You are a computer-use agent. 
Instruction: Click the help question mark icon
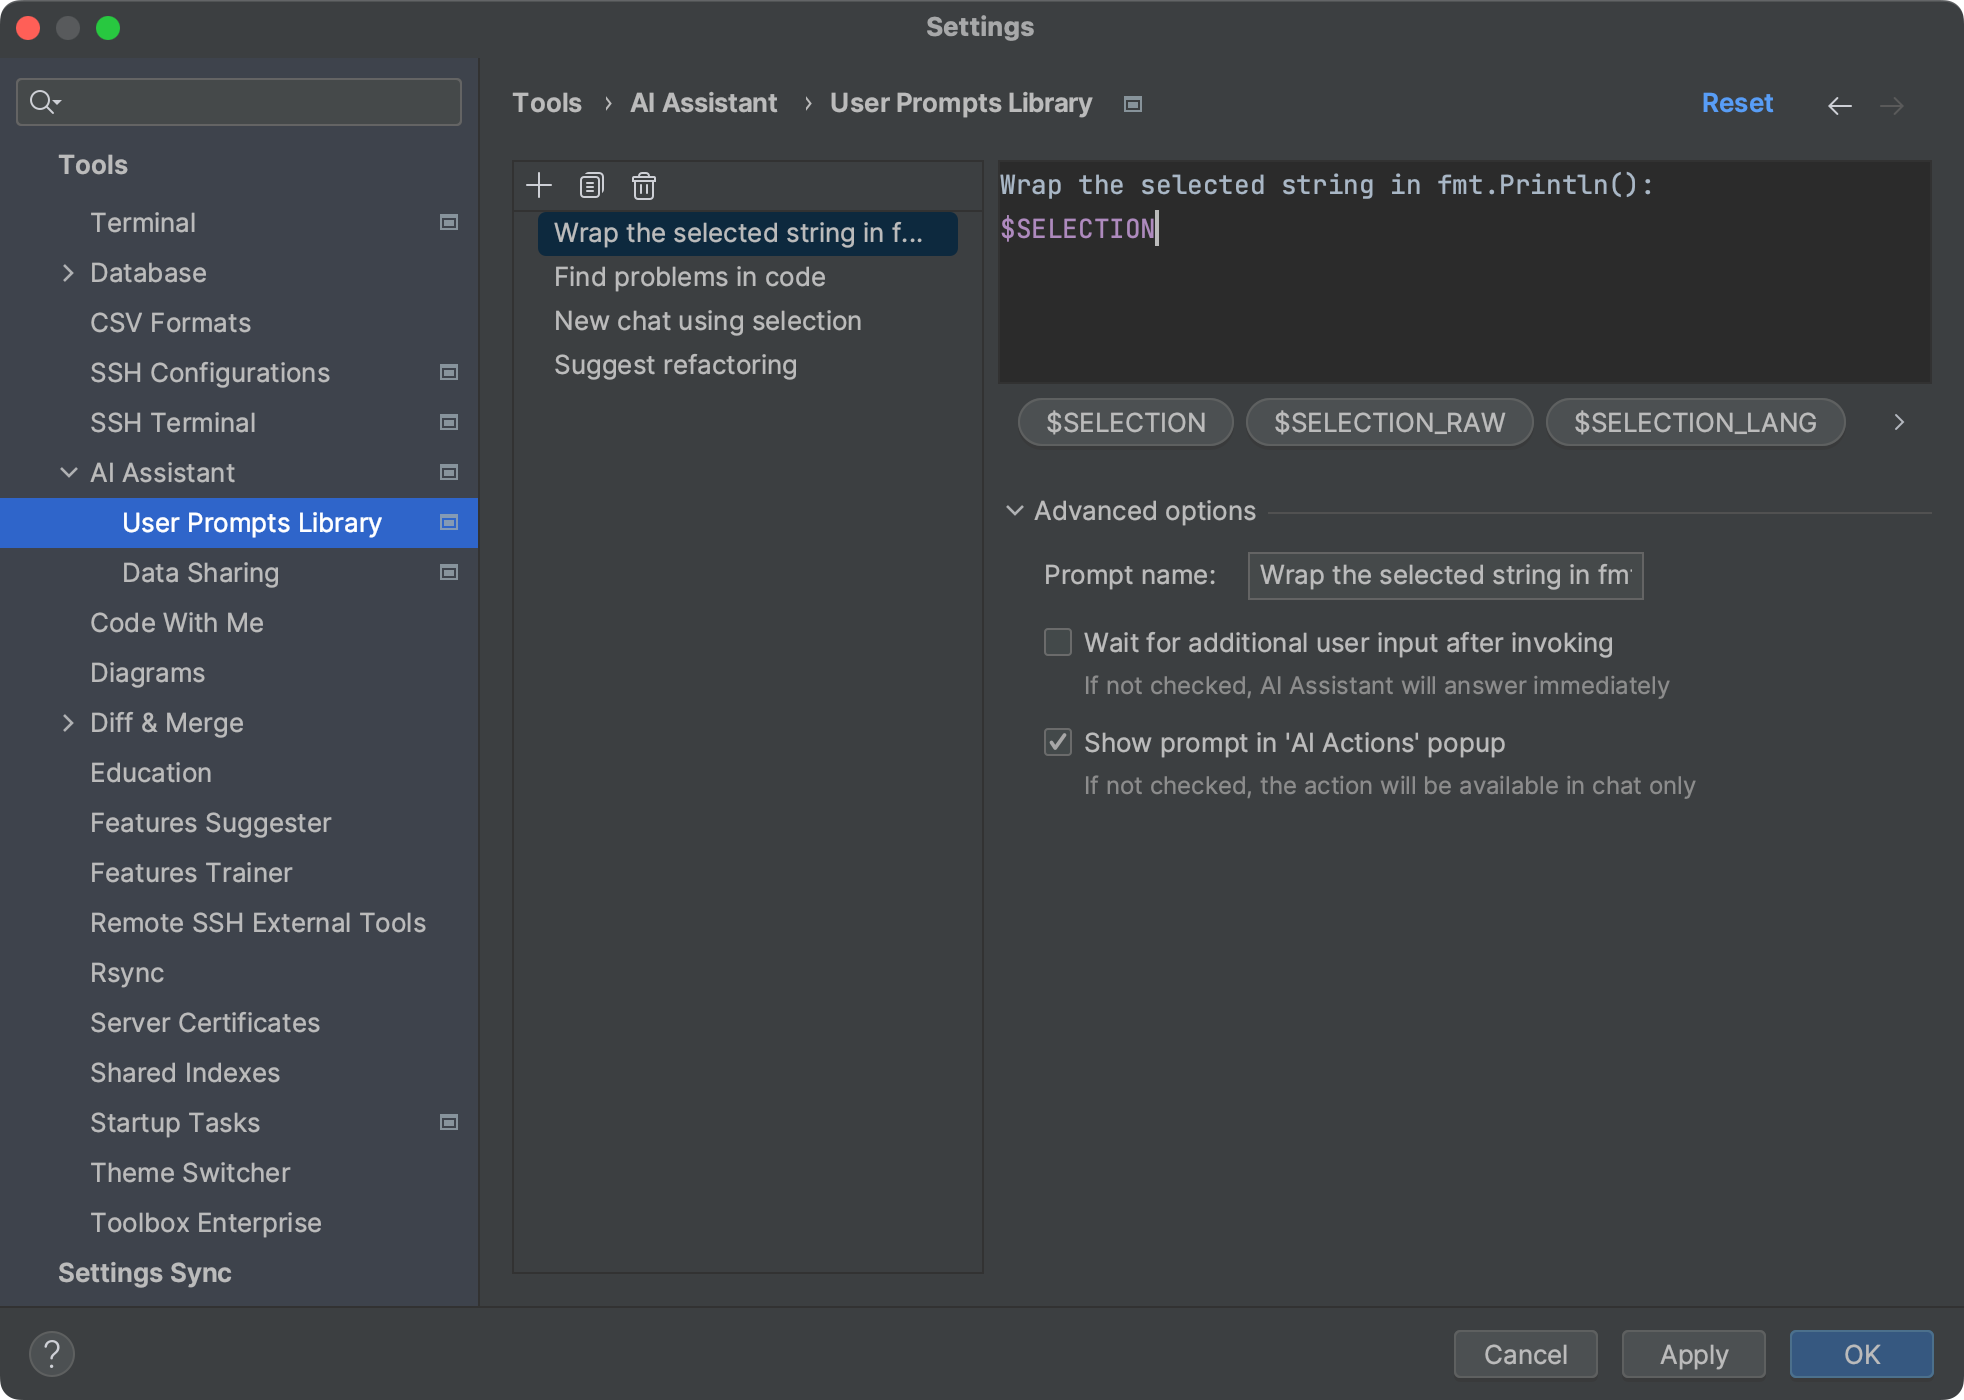52,1354
